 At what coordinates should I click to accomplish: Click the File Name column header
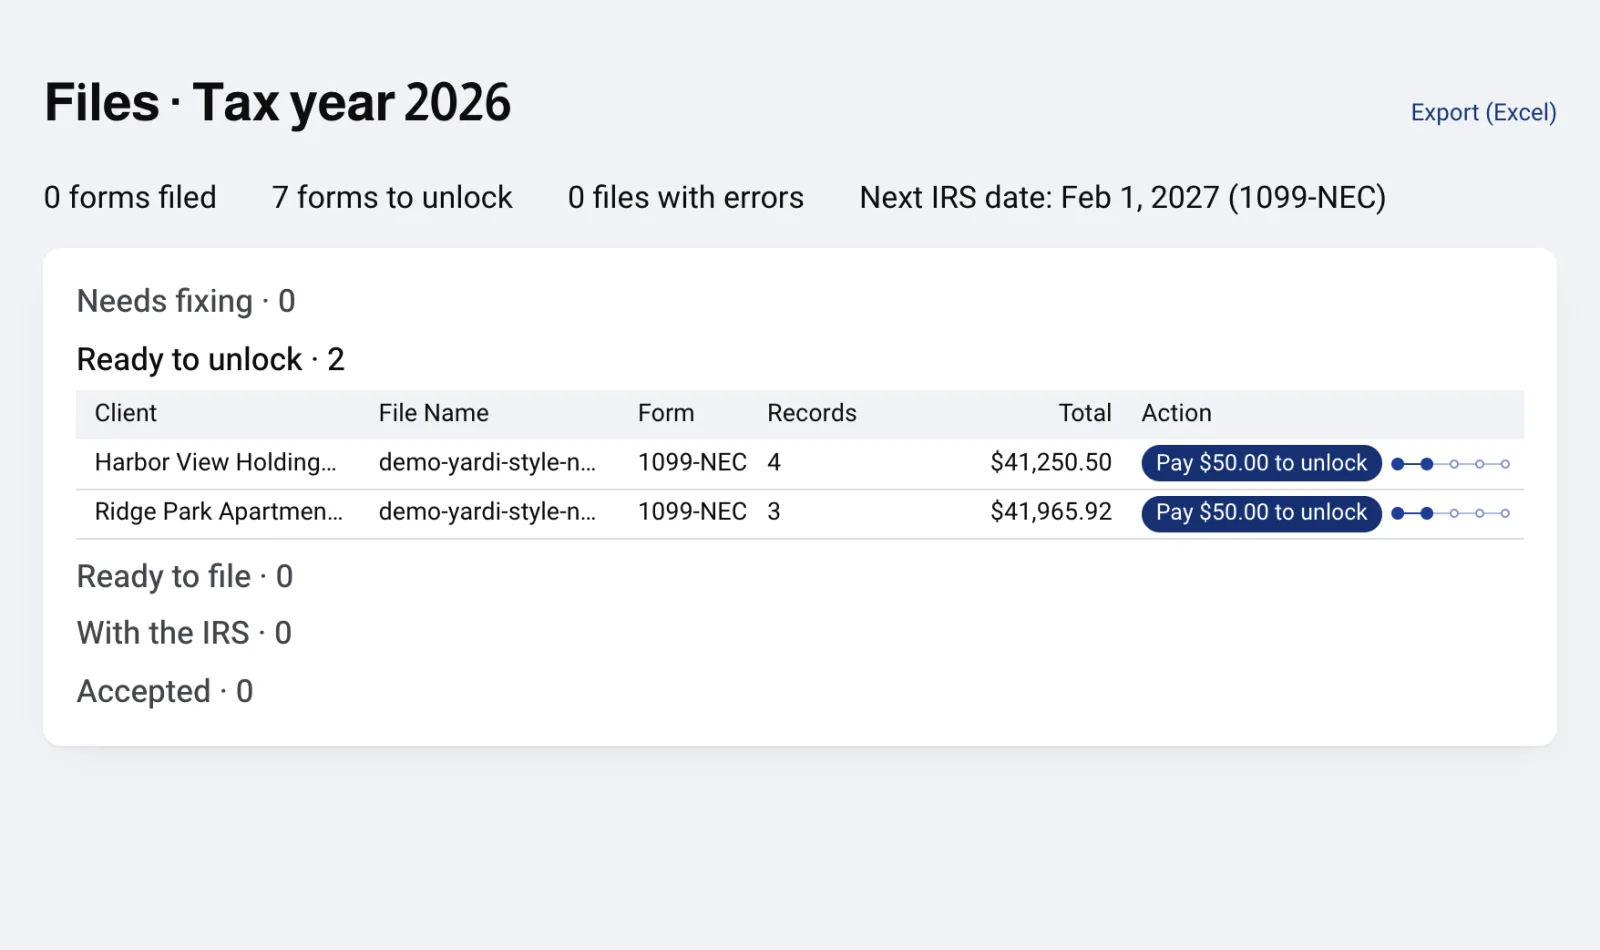(434, 413)
